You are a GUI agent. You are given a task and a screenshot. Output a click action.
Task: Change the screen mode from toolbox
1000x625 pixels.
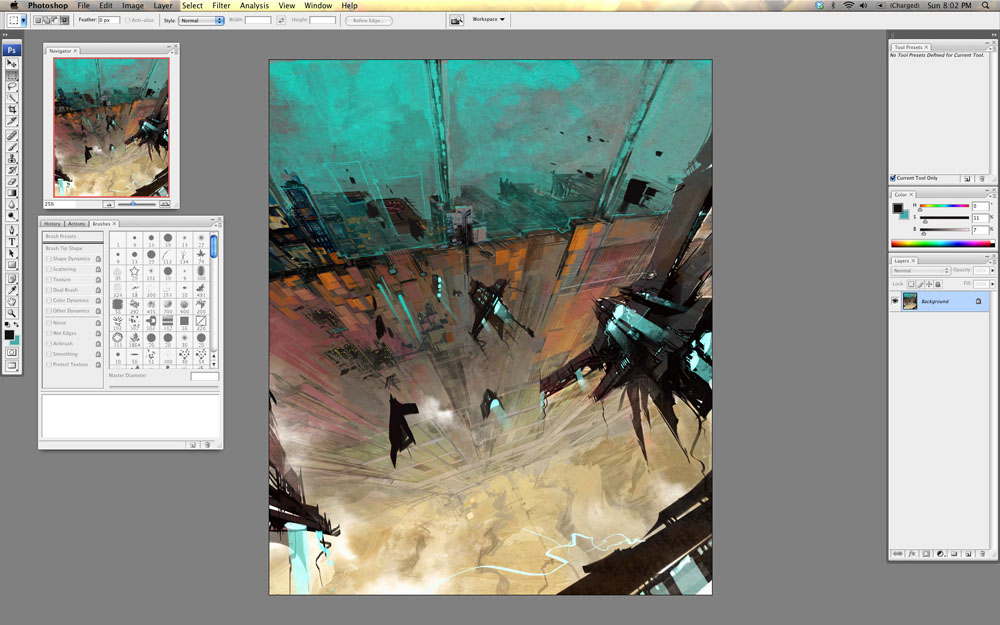[11, 365]
